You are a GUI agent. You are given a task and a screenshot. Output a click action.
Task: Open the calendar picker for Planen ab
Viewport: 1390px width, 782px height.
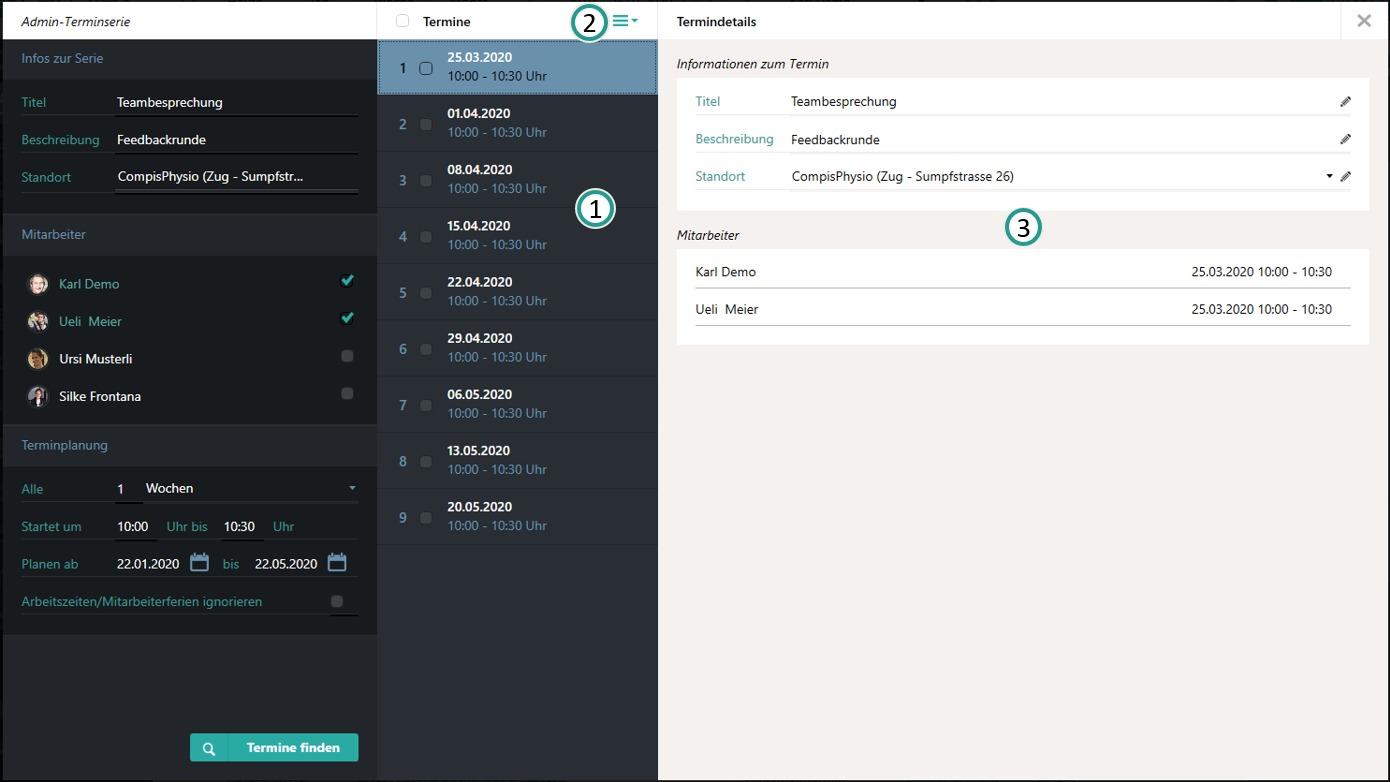(x=199, y=563)
